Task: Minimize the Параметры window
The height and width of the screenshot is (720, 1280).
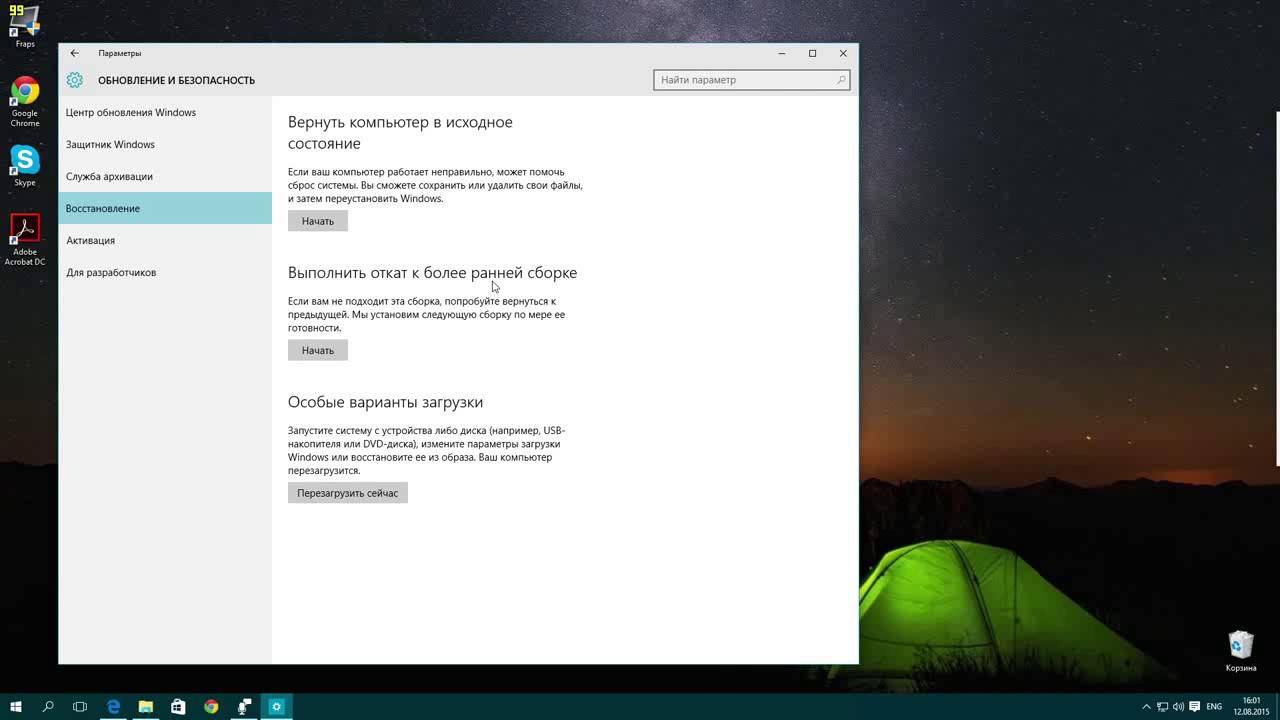Action: point(781,53)
